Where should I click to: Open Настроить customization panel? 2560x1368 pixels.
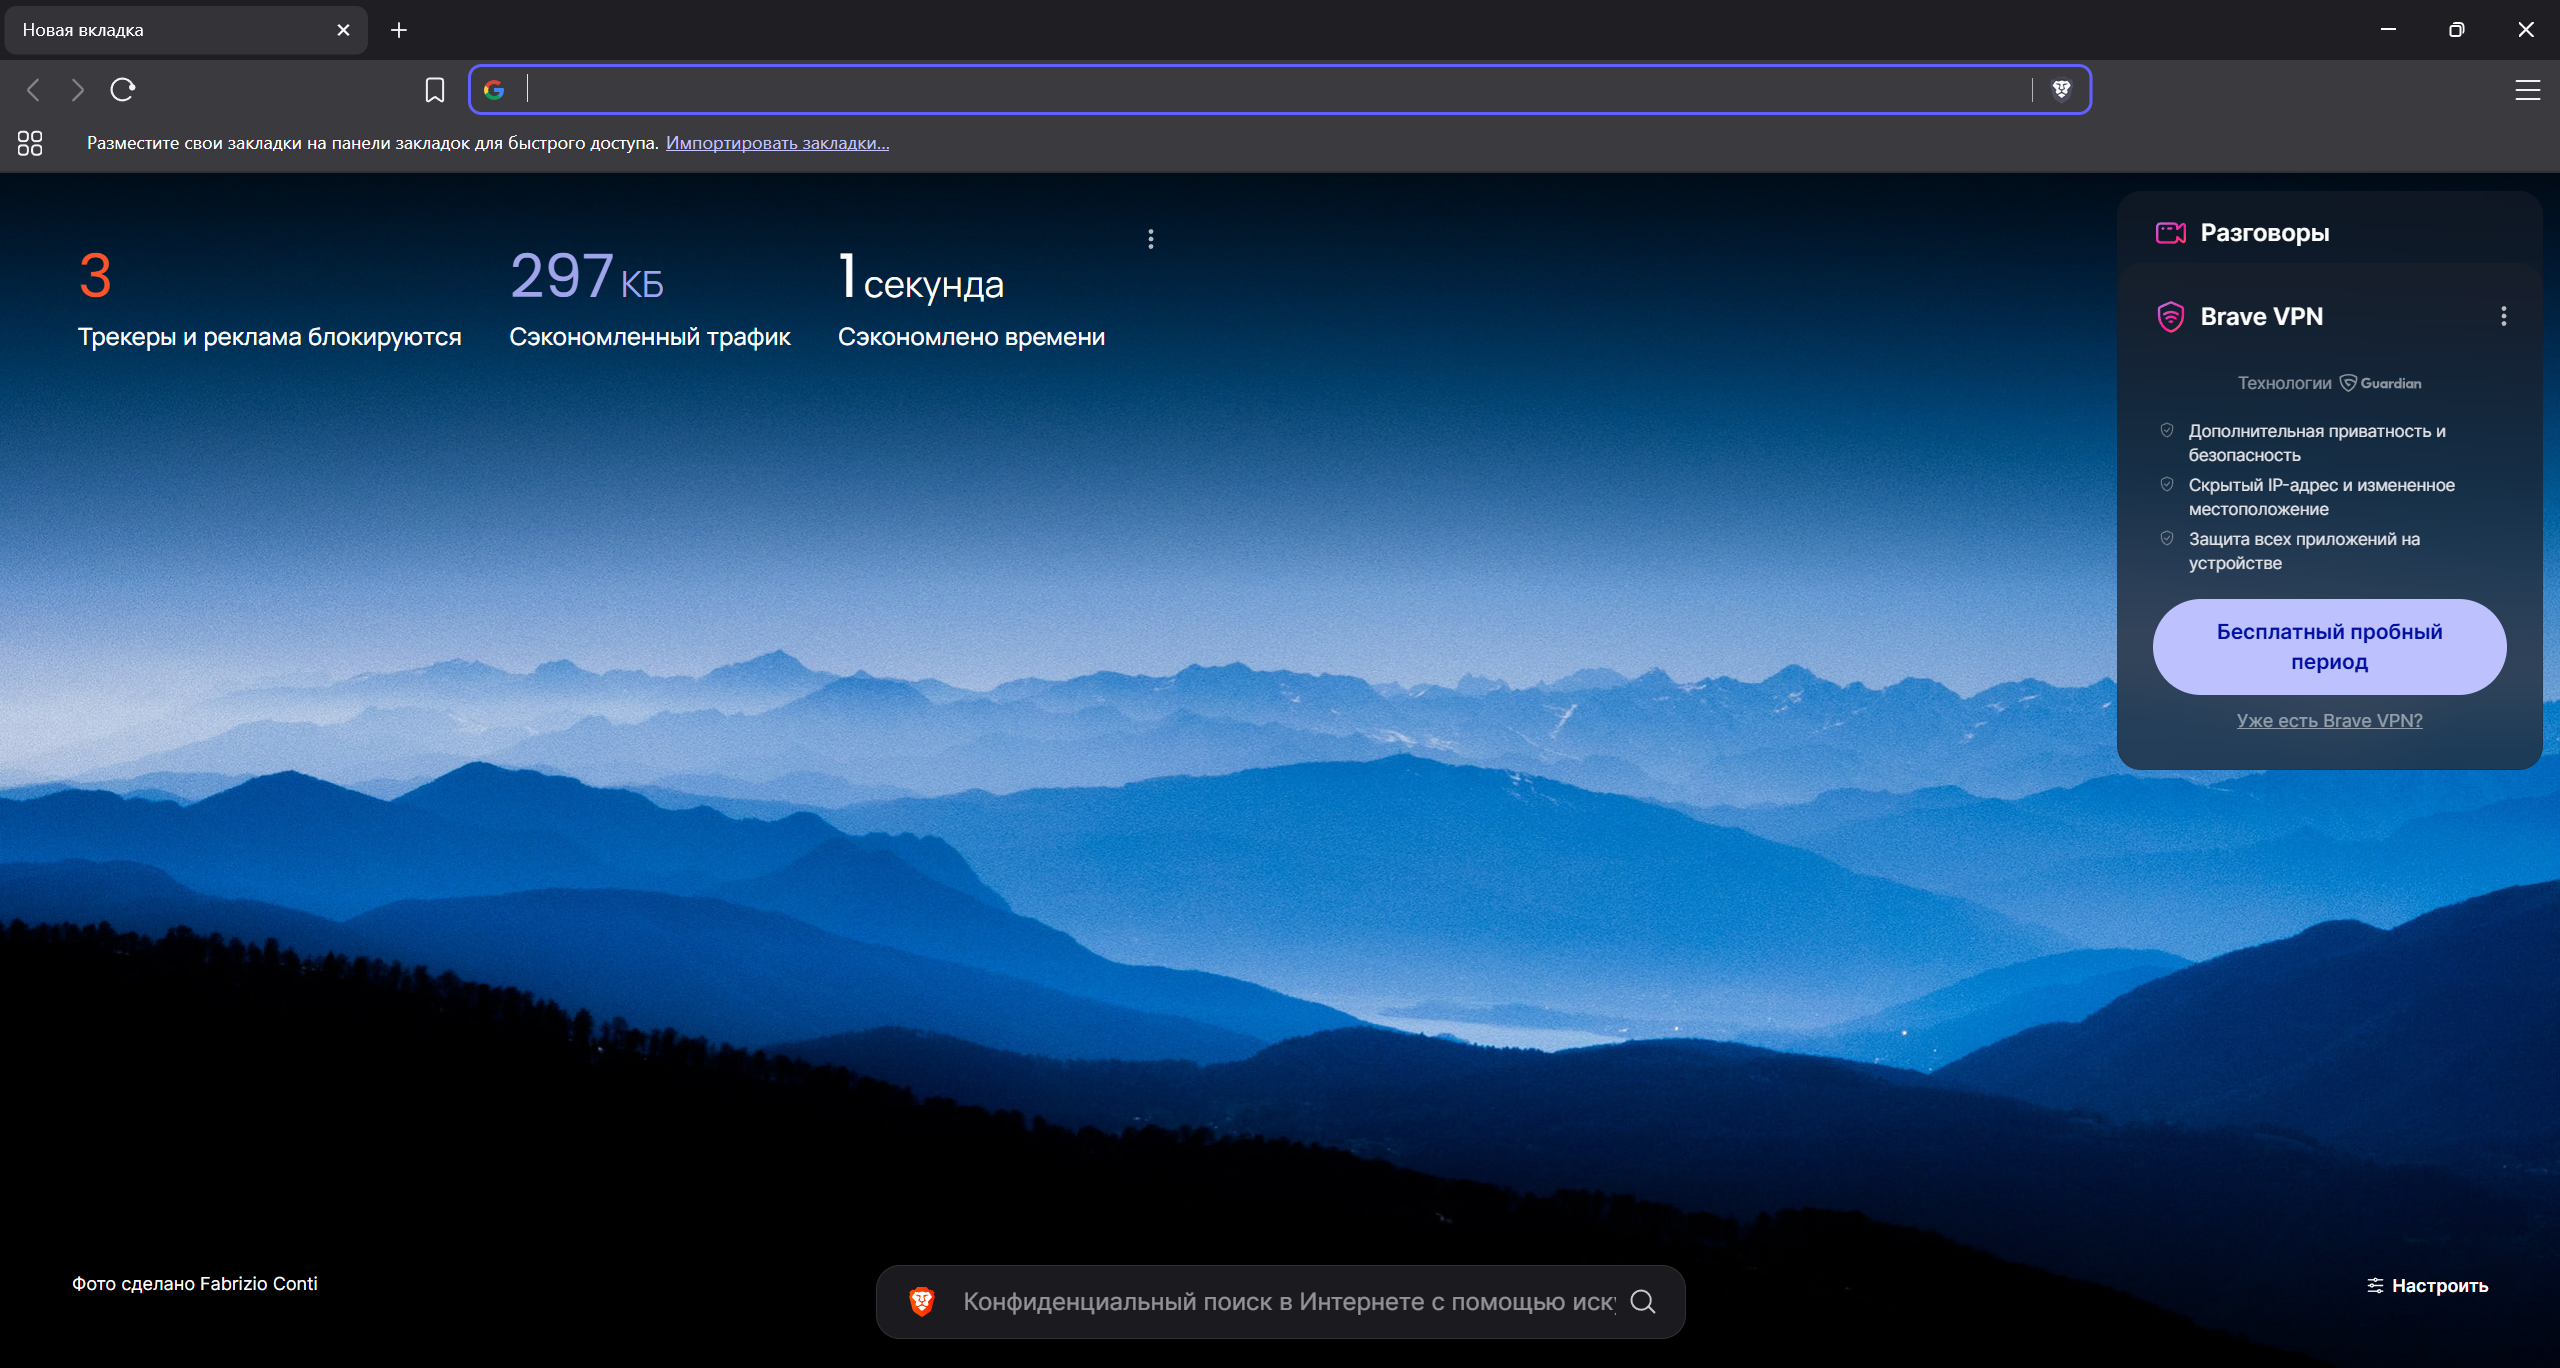[2428, 1286]
